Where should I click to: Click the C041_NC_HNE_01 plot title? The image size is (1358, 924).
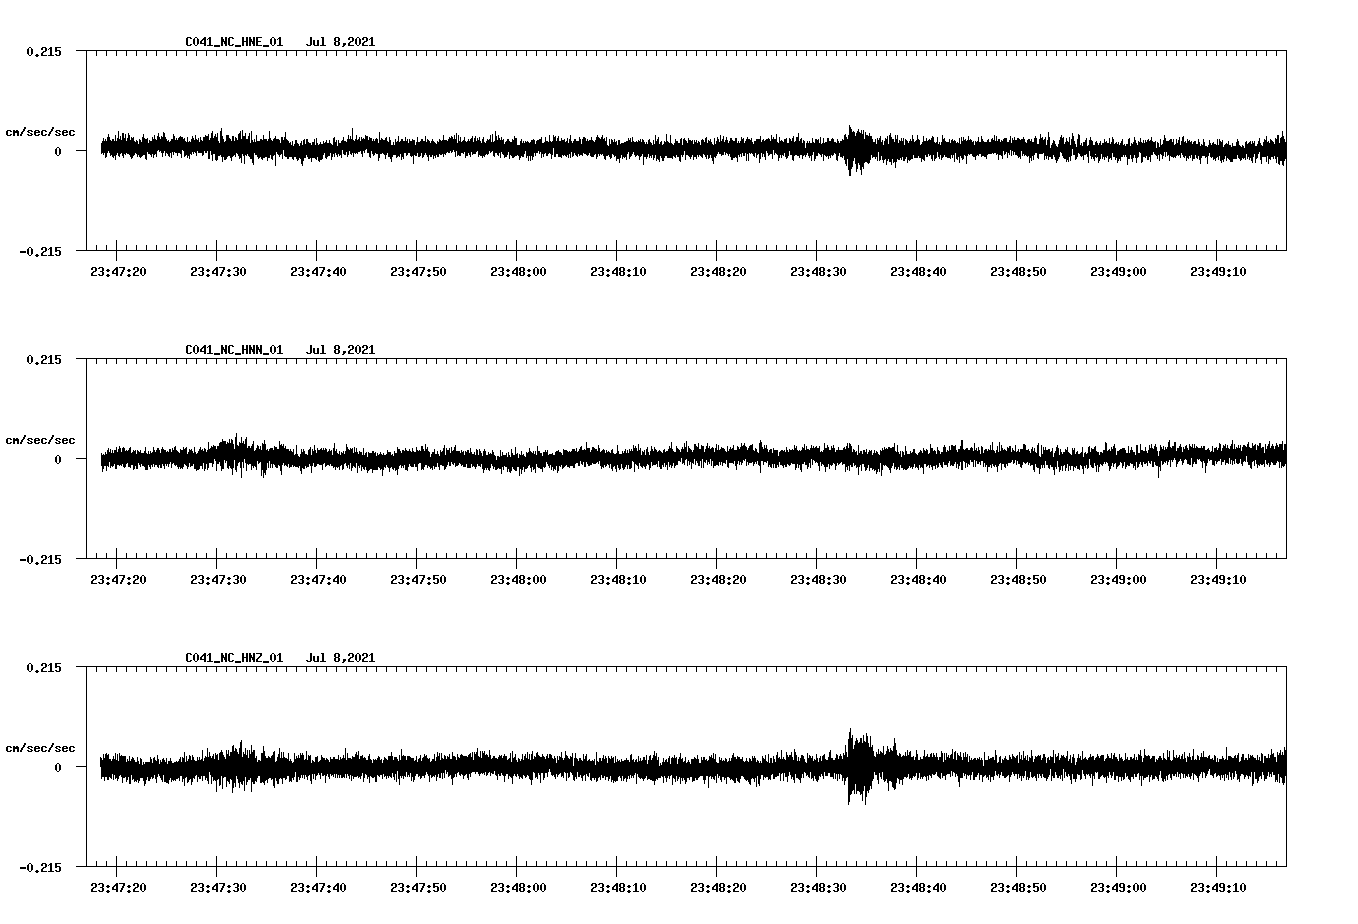234,42
